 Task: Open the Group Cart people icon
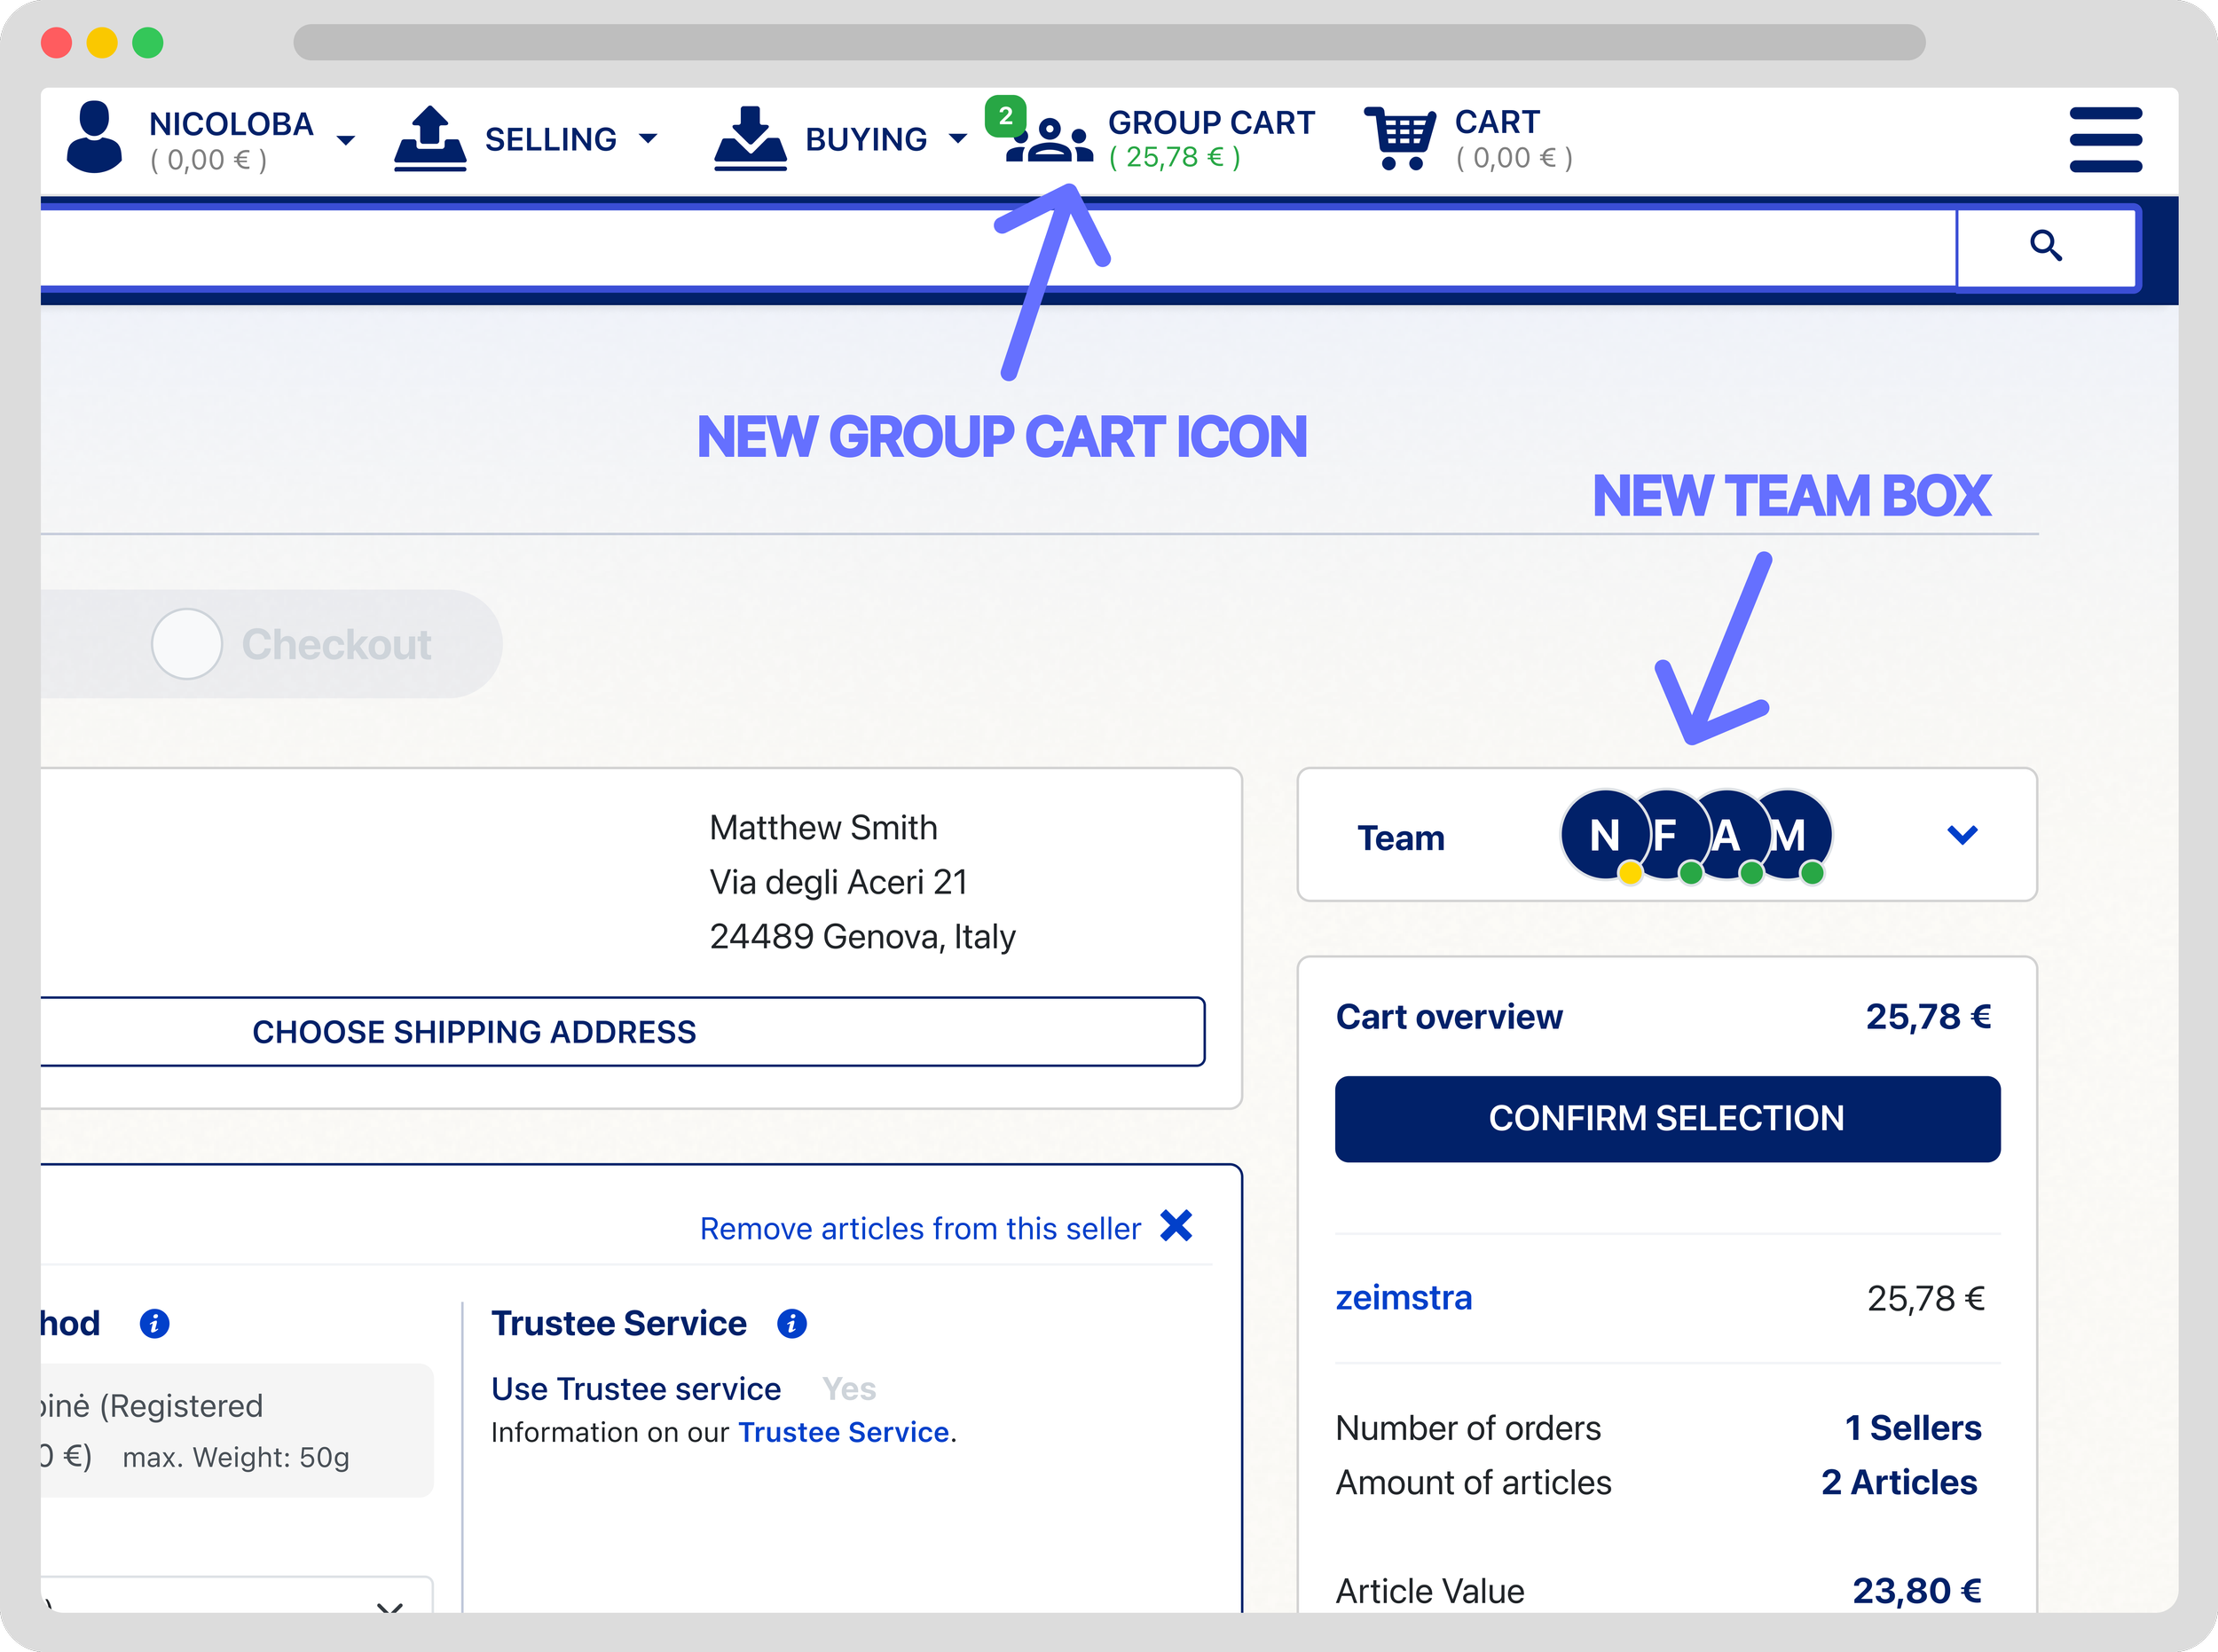(x=1049, y=140)
